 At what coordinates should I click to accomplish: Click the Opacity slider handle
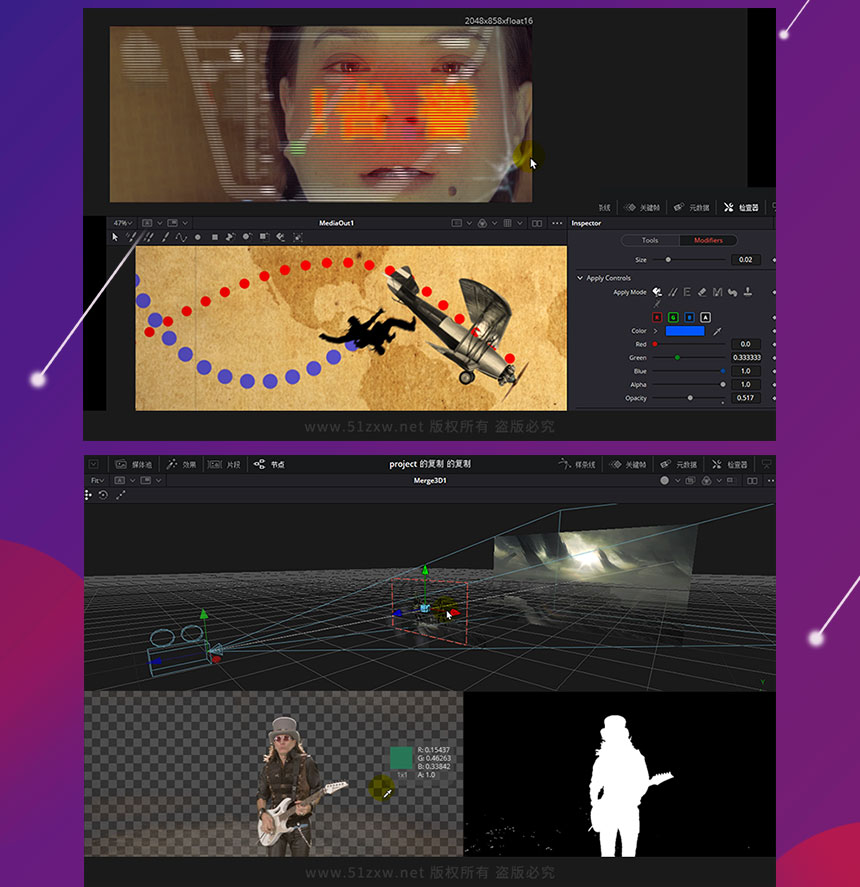point(690,398)
